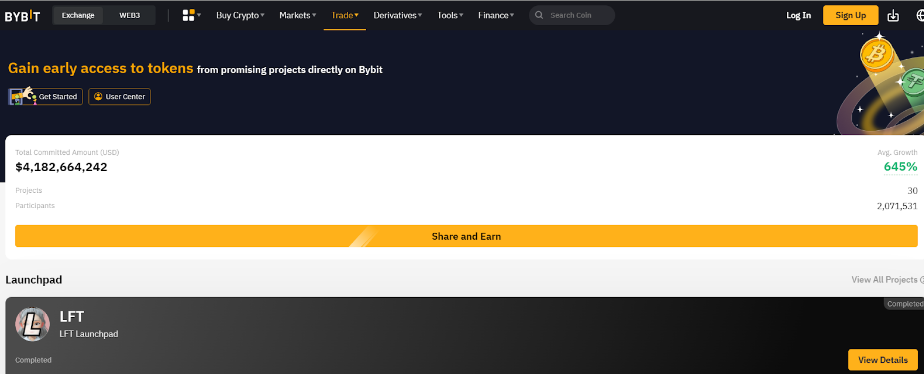
Task: Open the language globe icon
Action: click(920, 15)
